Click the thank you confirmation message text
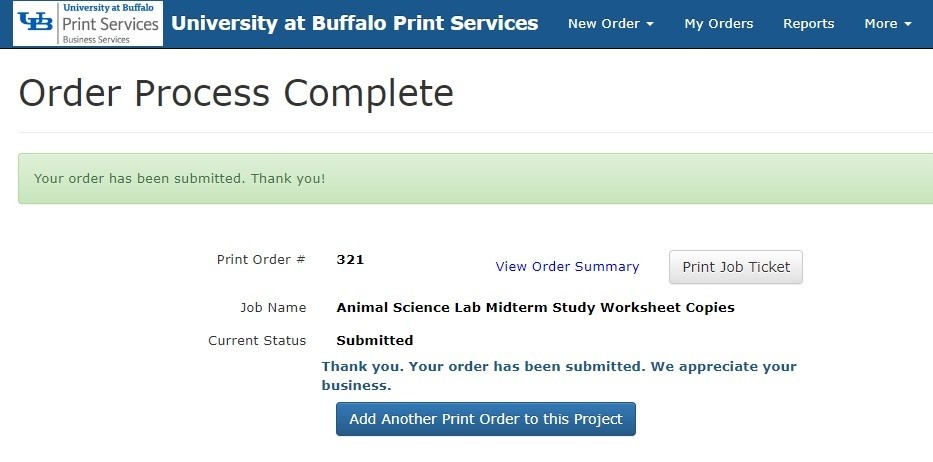 click(559, 375)
